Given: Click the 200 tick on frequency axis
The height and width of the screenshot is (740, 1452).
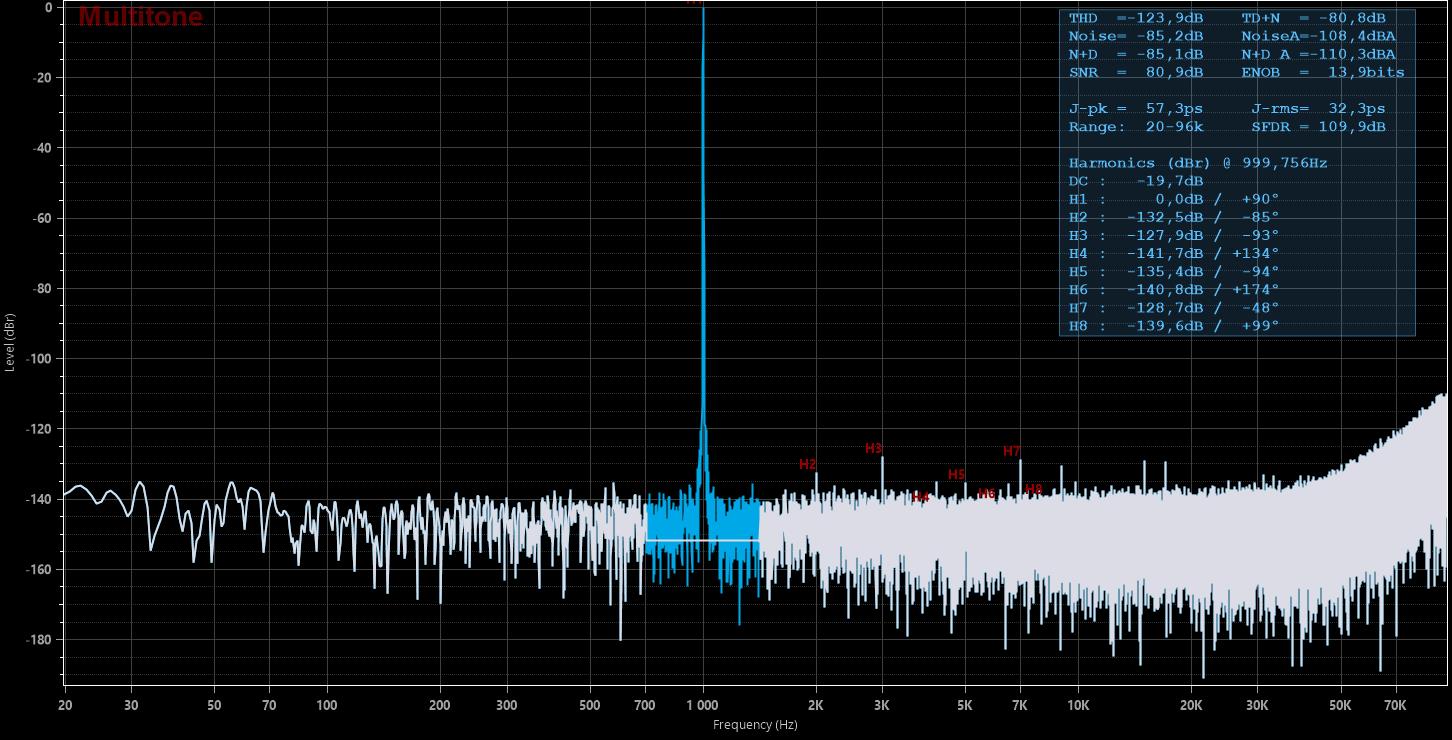Looking at the screenshot, I should click(440, 705).
